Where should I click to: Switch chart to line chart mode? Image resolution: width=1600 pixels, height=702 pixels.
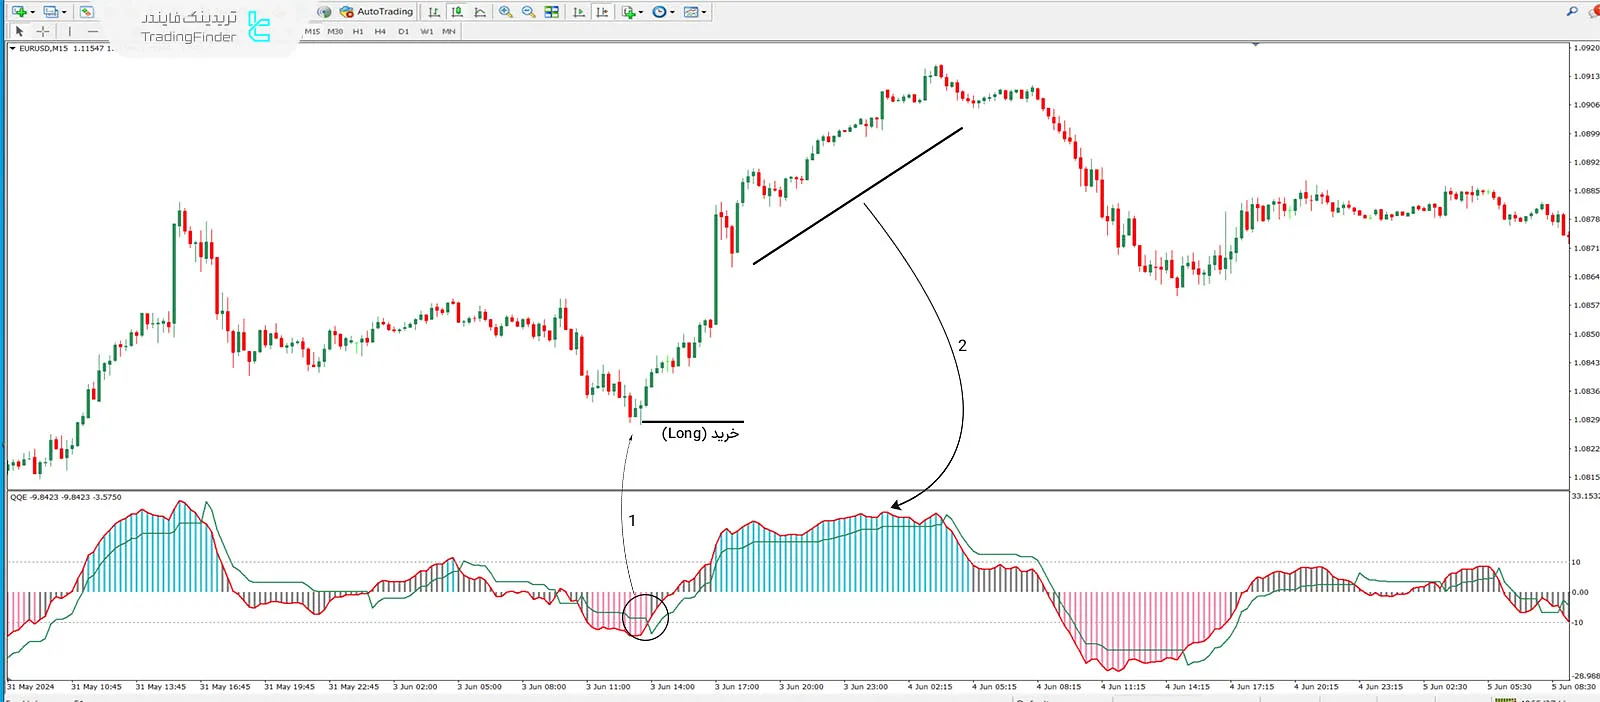(480, 12)
